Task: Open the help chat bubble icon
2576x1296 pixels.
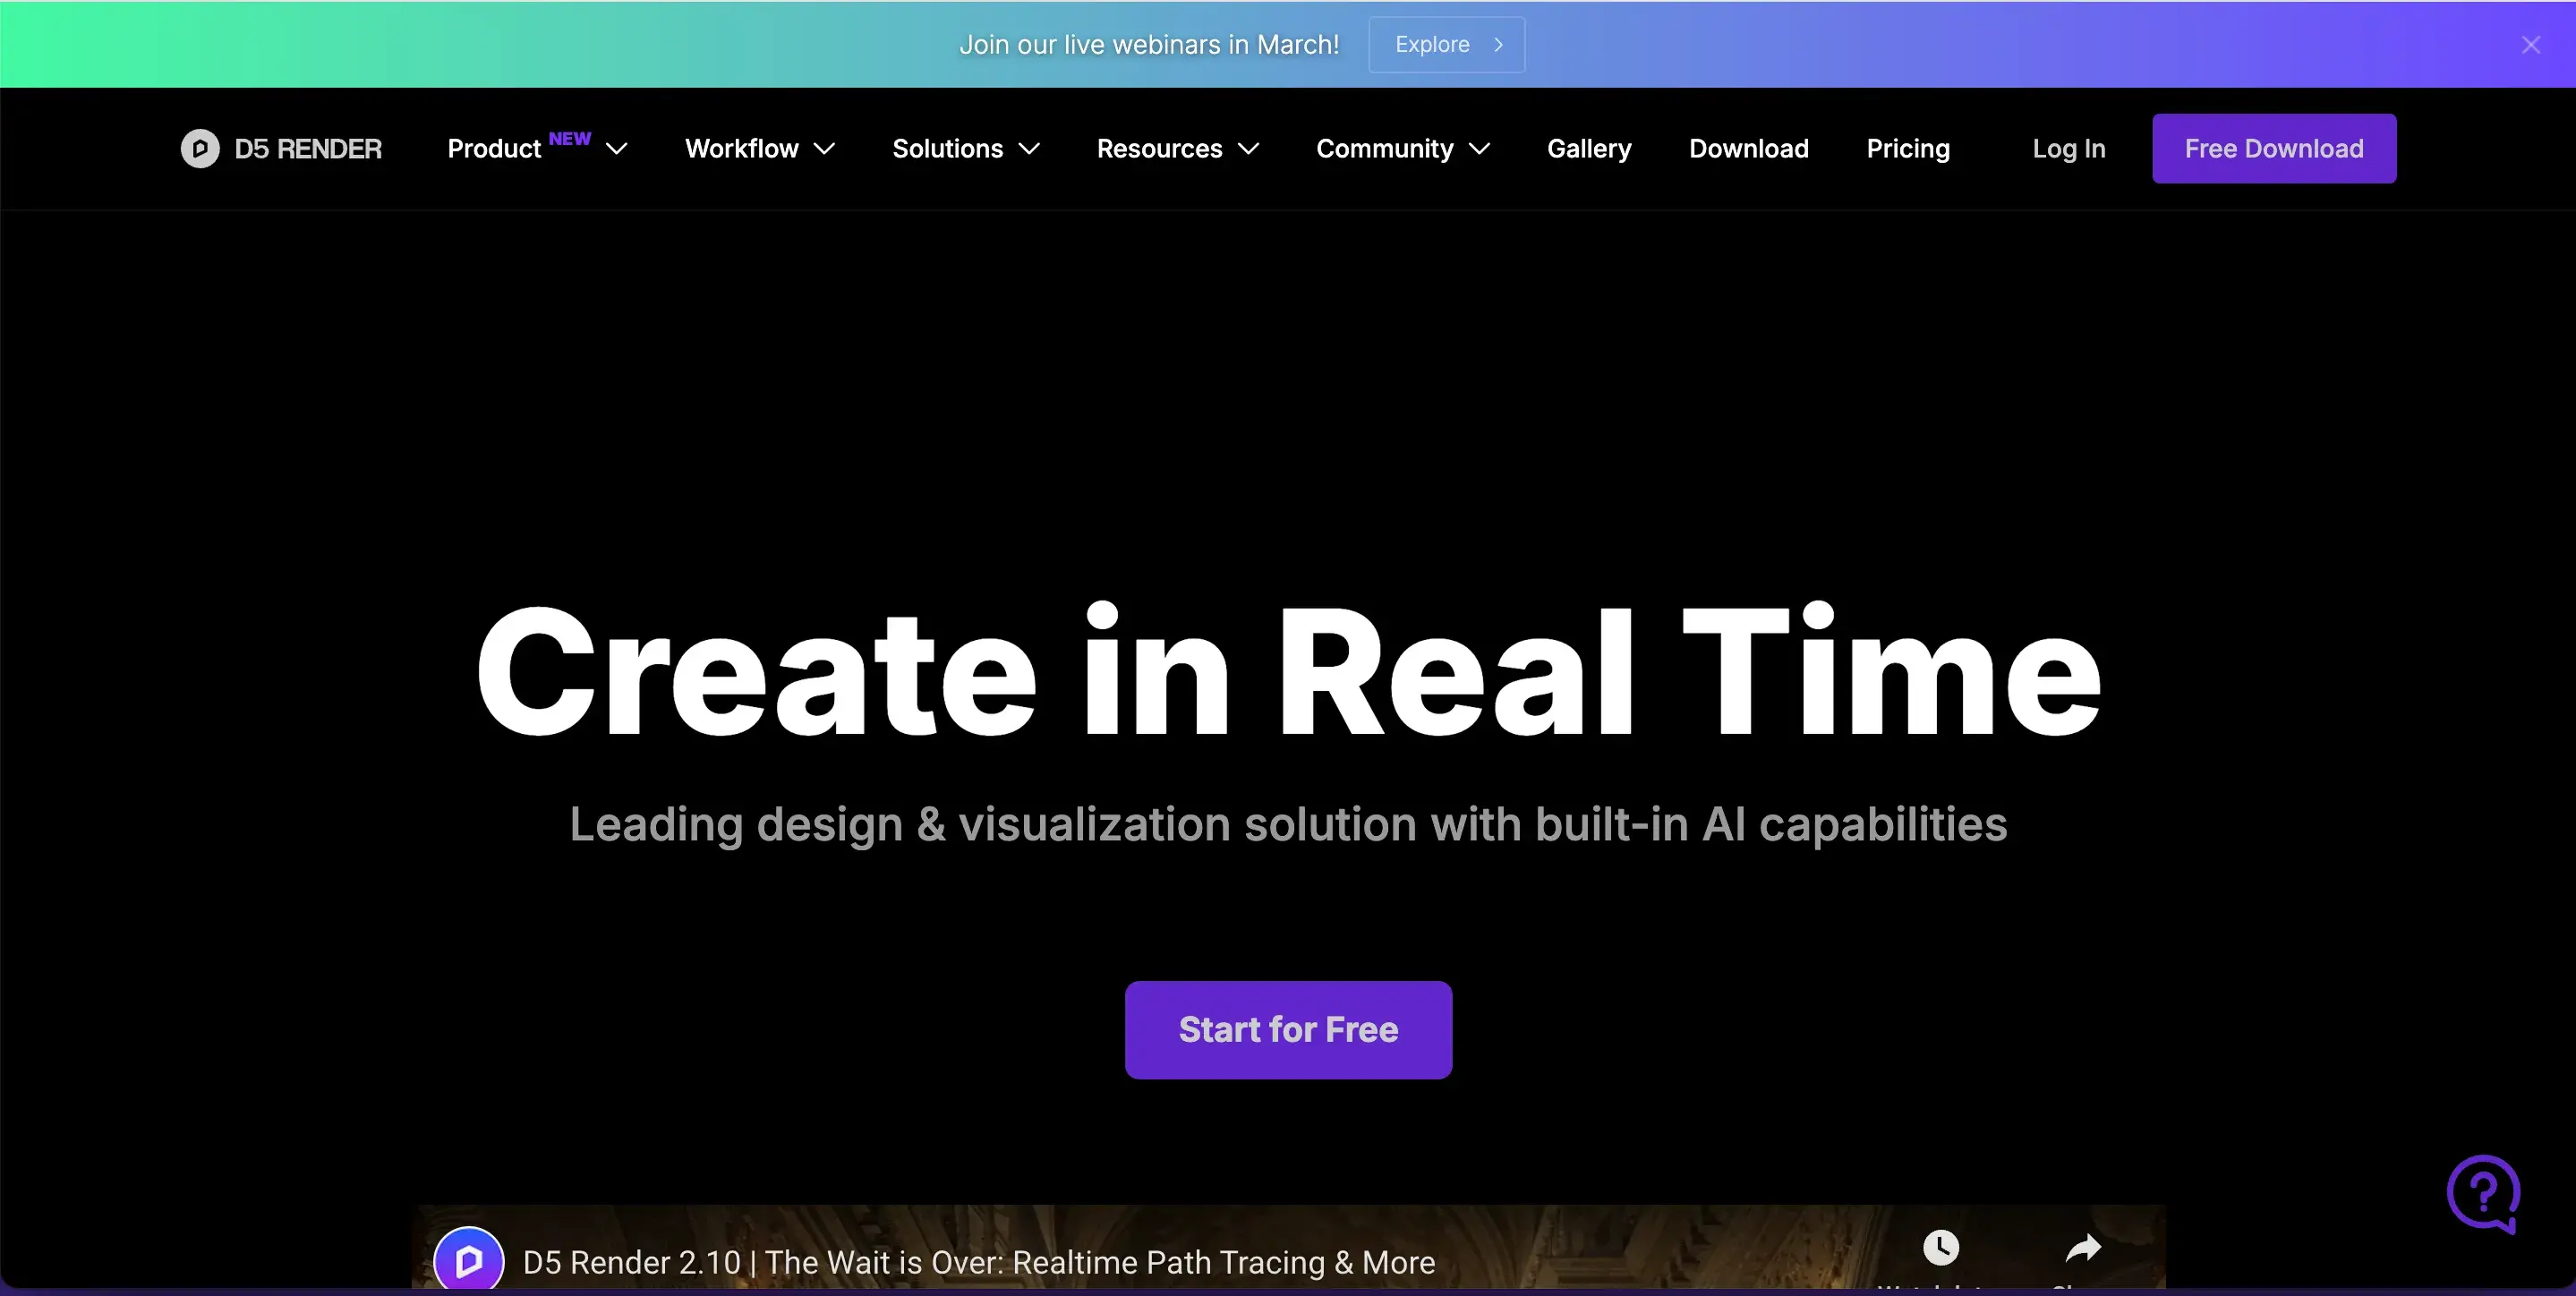Action: click(x=2483, y=1194)
